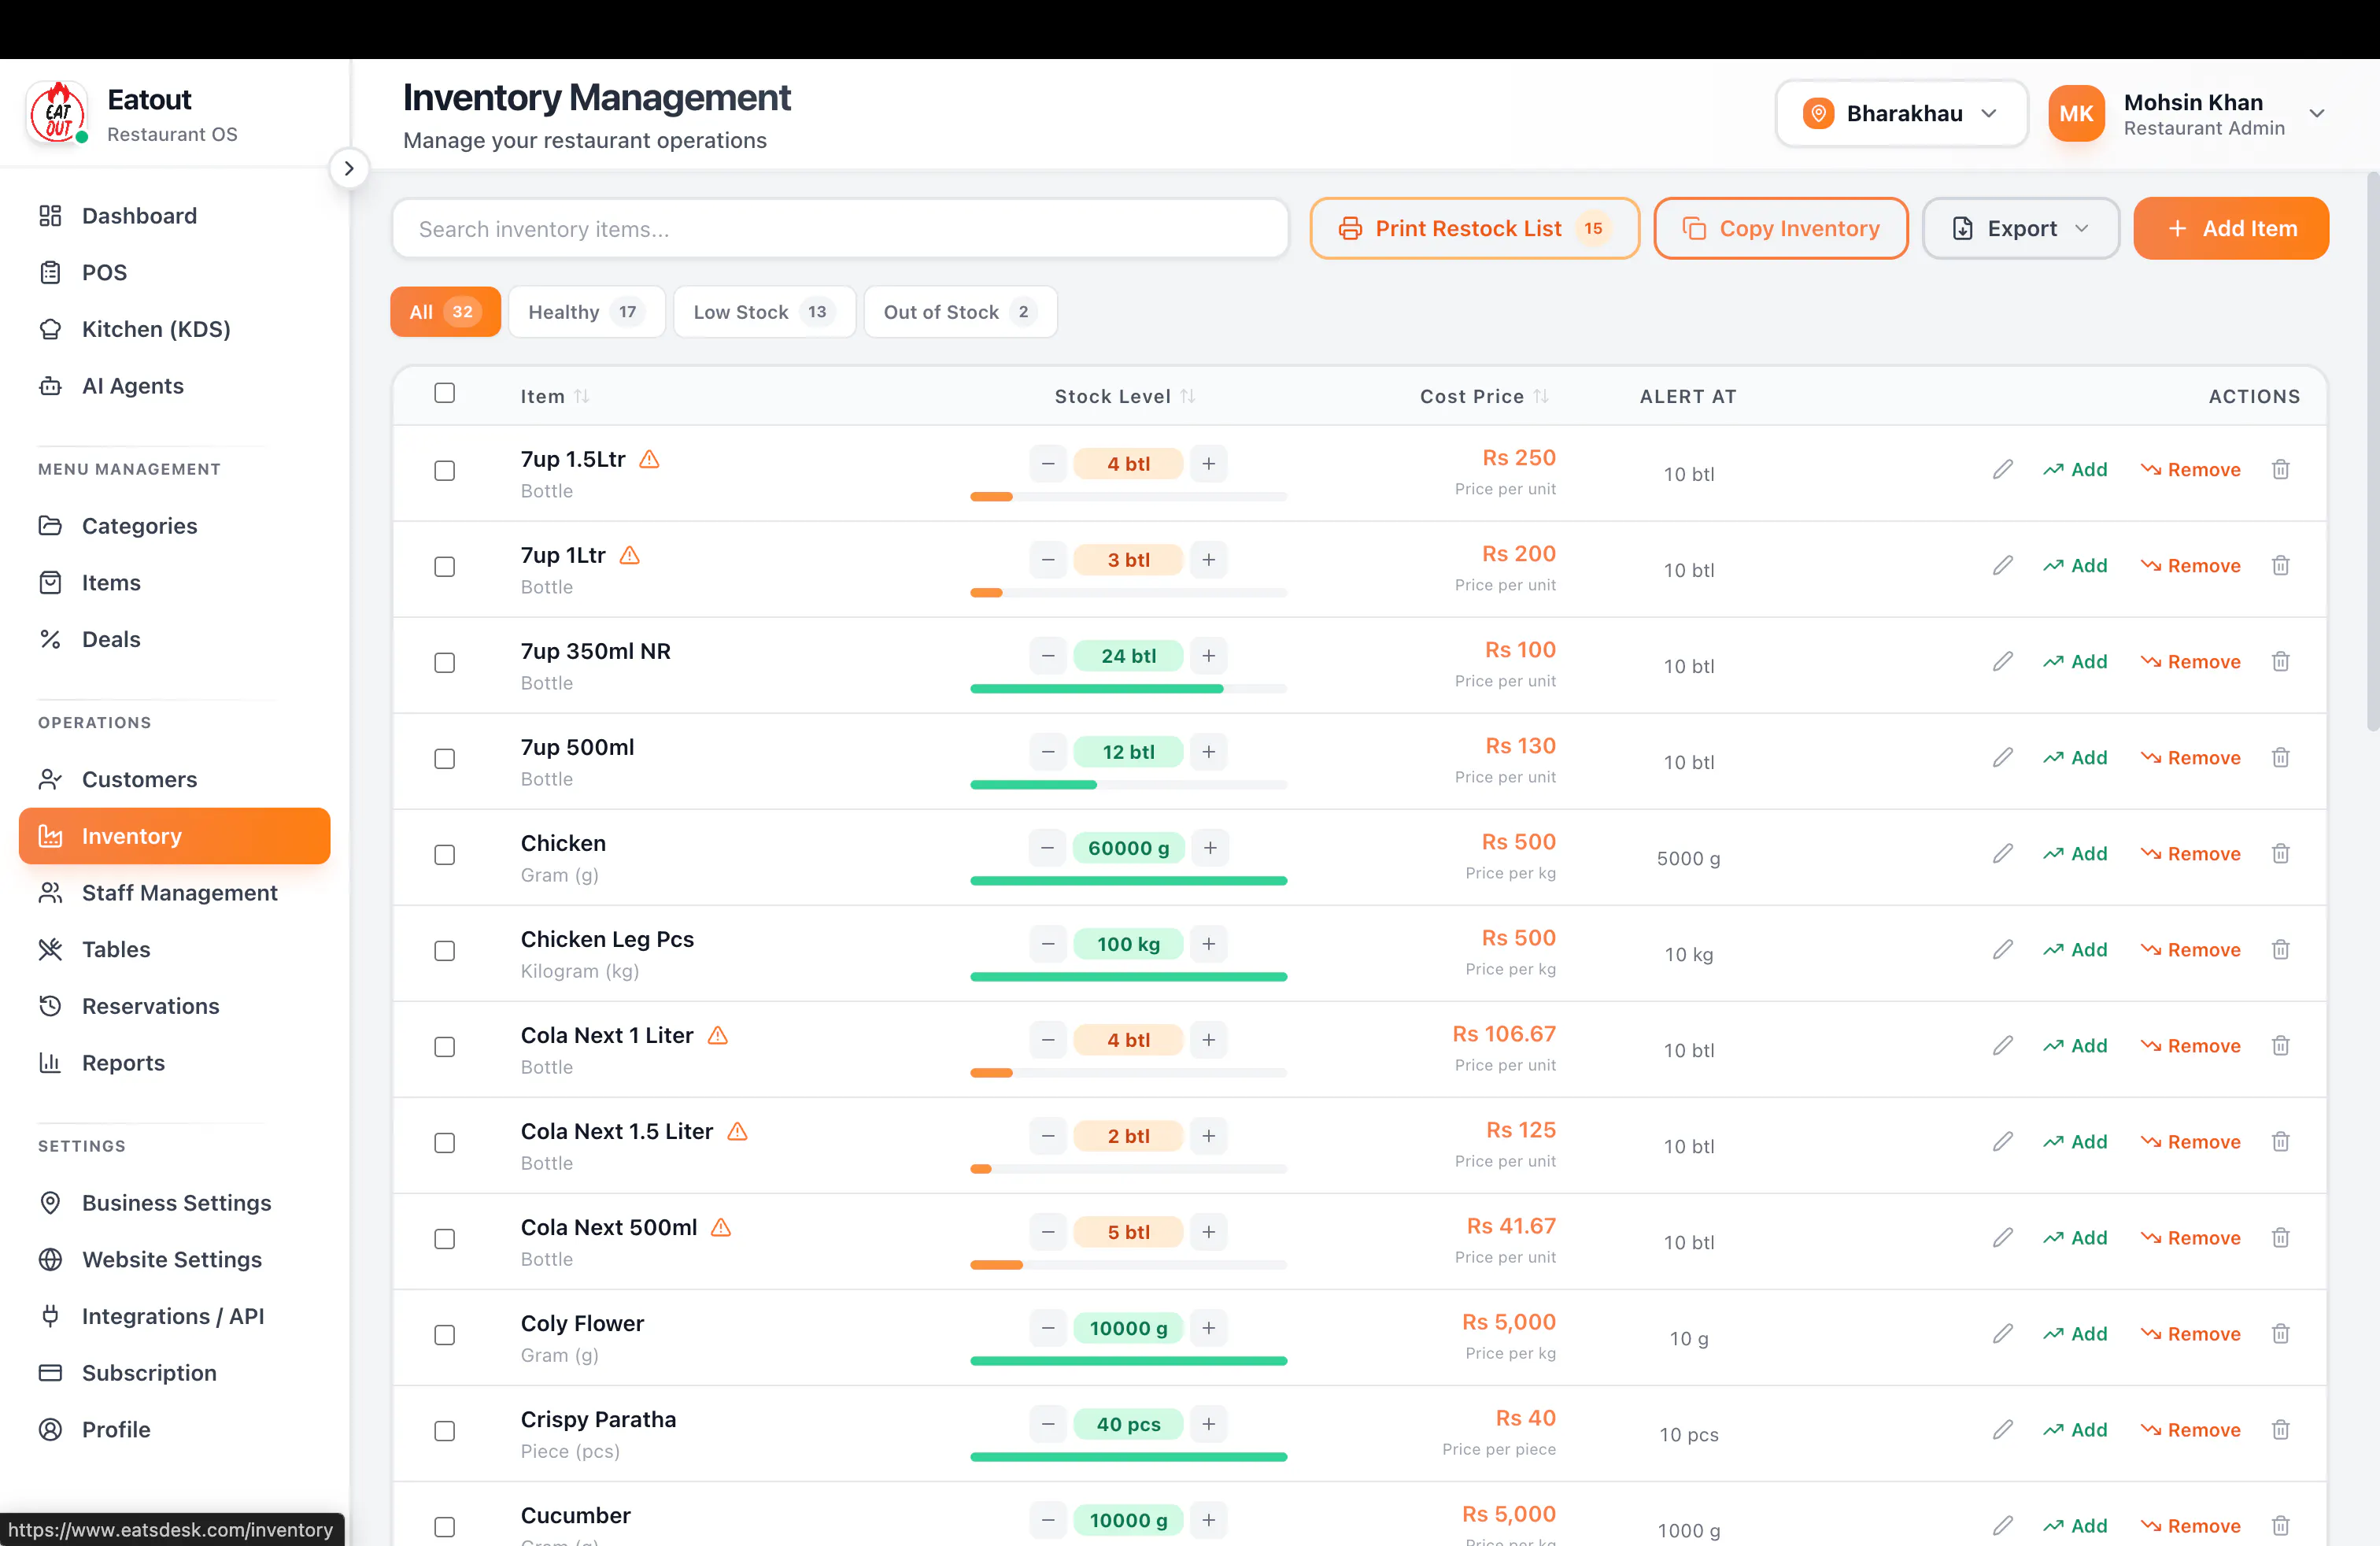
Task: View the Out of Stock tab
Action: (x=960, y=312)
